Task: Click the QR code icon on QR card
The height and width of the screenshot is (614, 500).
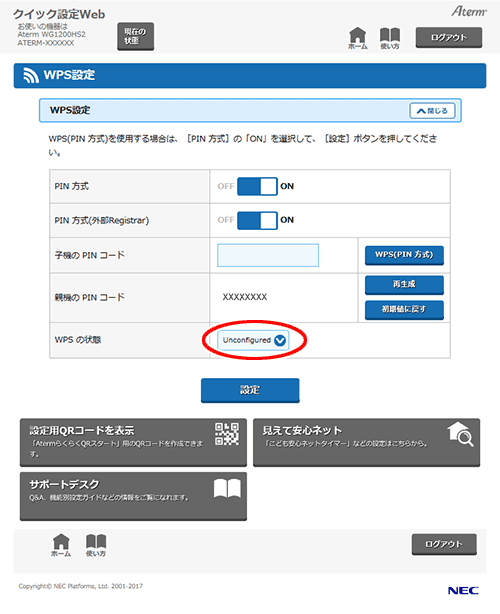Action: 227,433
